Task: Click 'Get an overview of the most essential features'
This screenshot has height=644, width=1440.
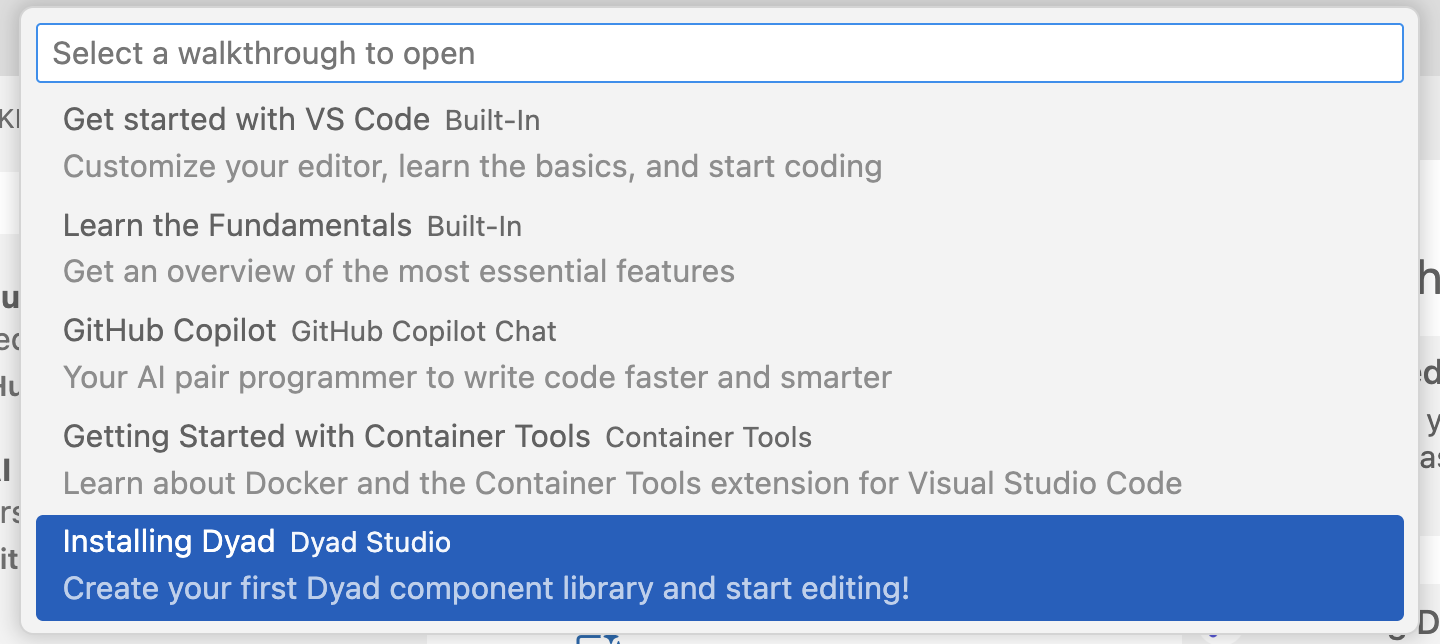Action: point(398,271)
